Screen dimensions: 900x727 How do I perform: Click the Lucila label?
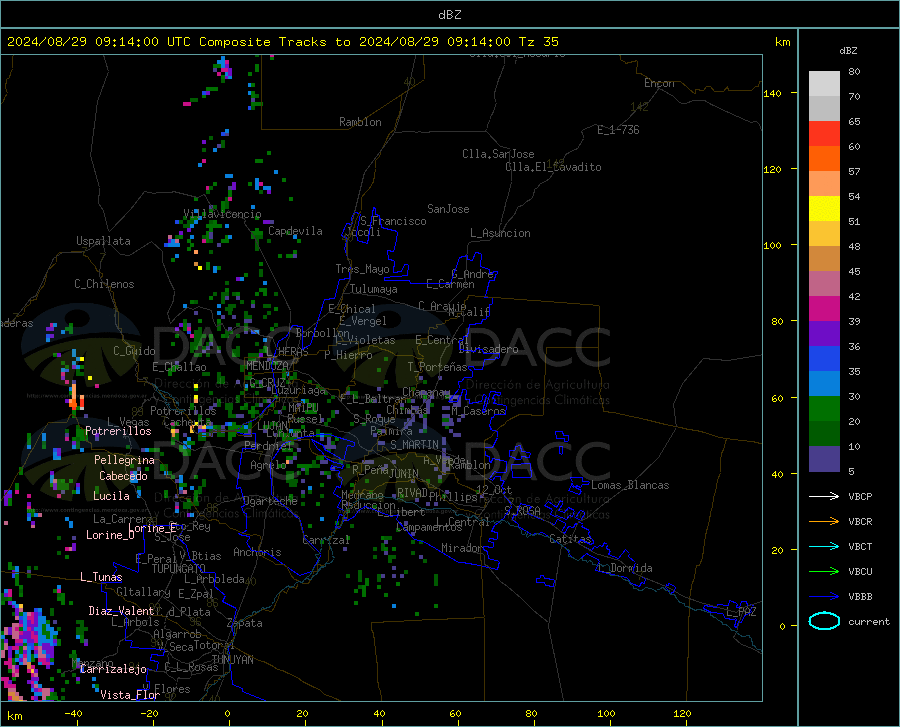[111, 496]
